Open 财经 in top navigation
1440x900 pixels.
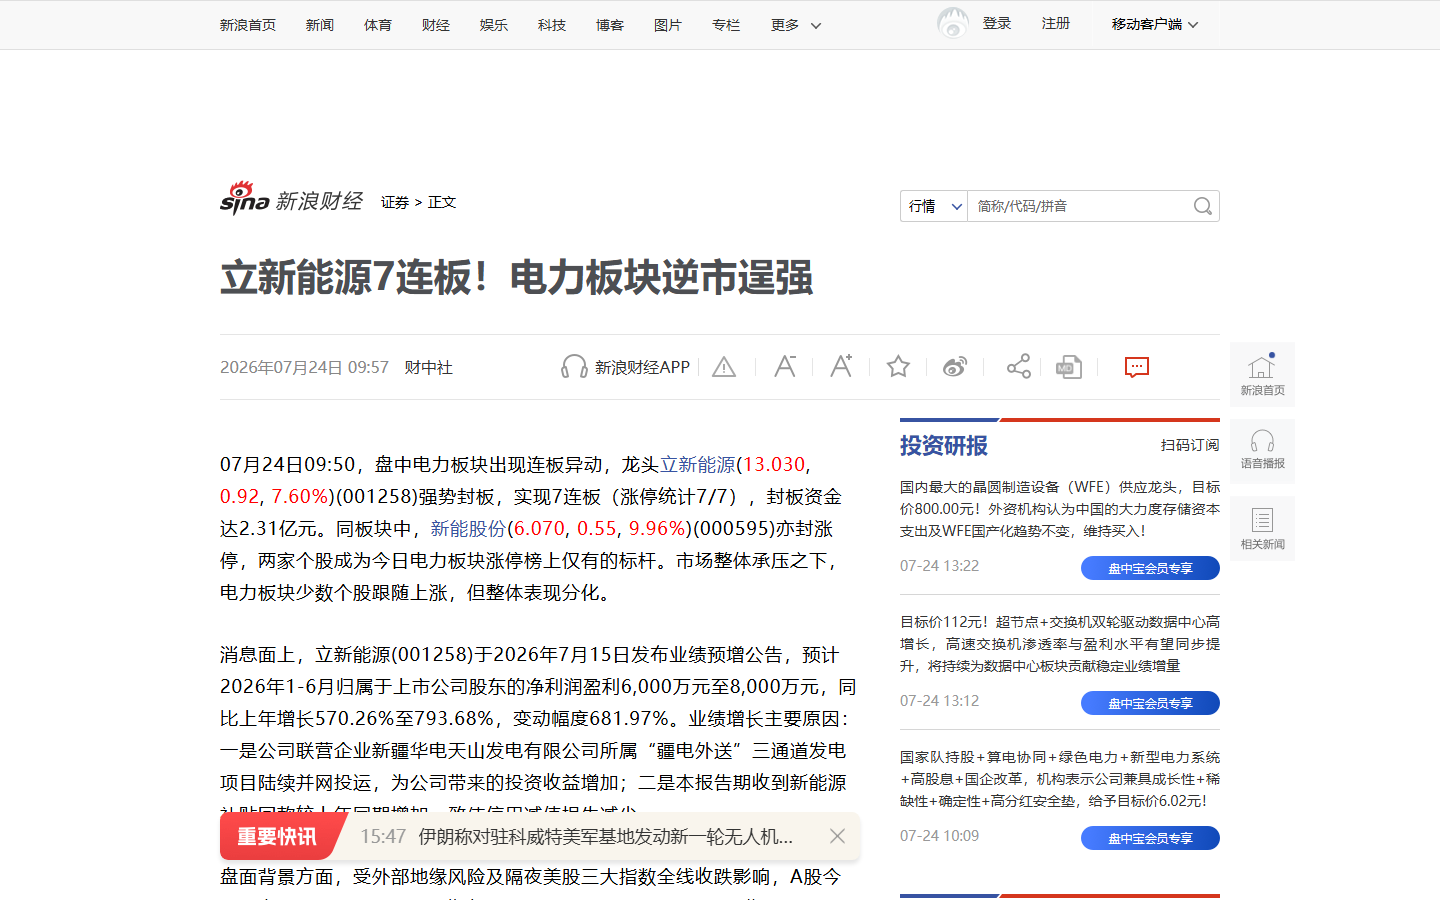tap(436, 25)
